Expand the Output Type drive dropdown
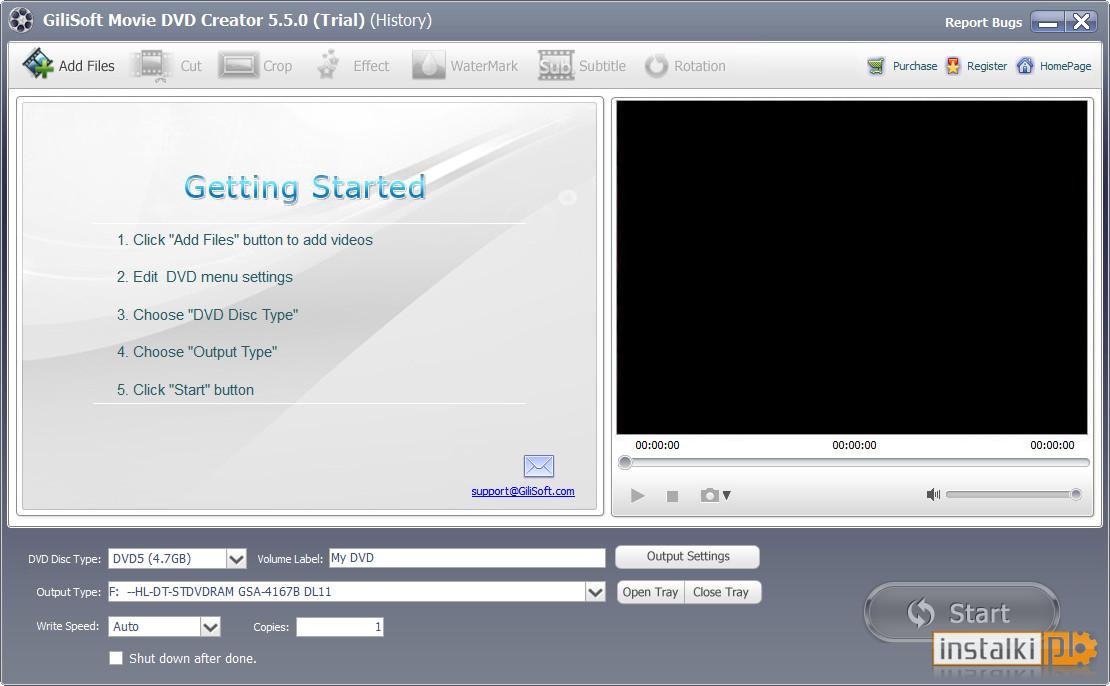This screenshot has height=686, width=1110. [x=595, y=592]
